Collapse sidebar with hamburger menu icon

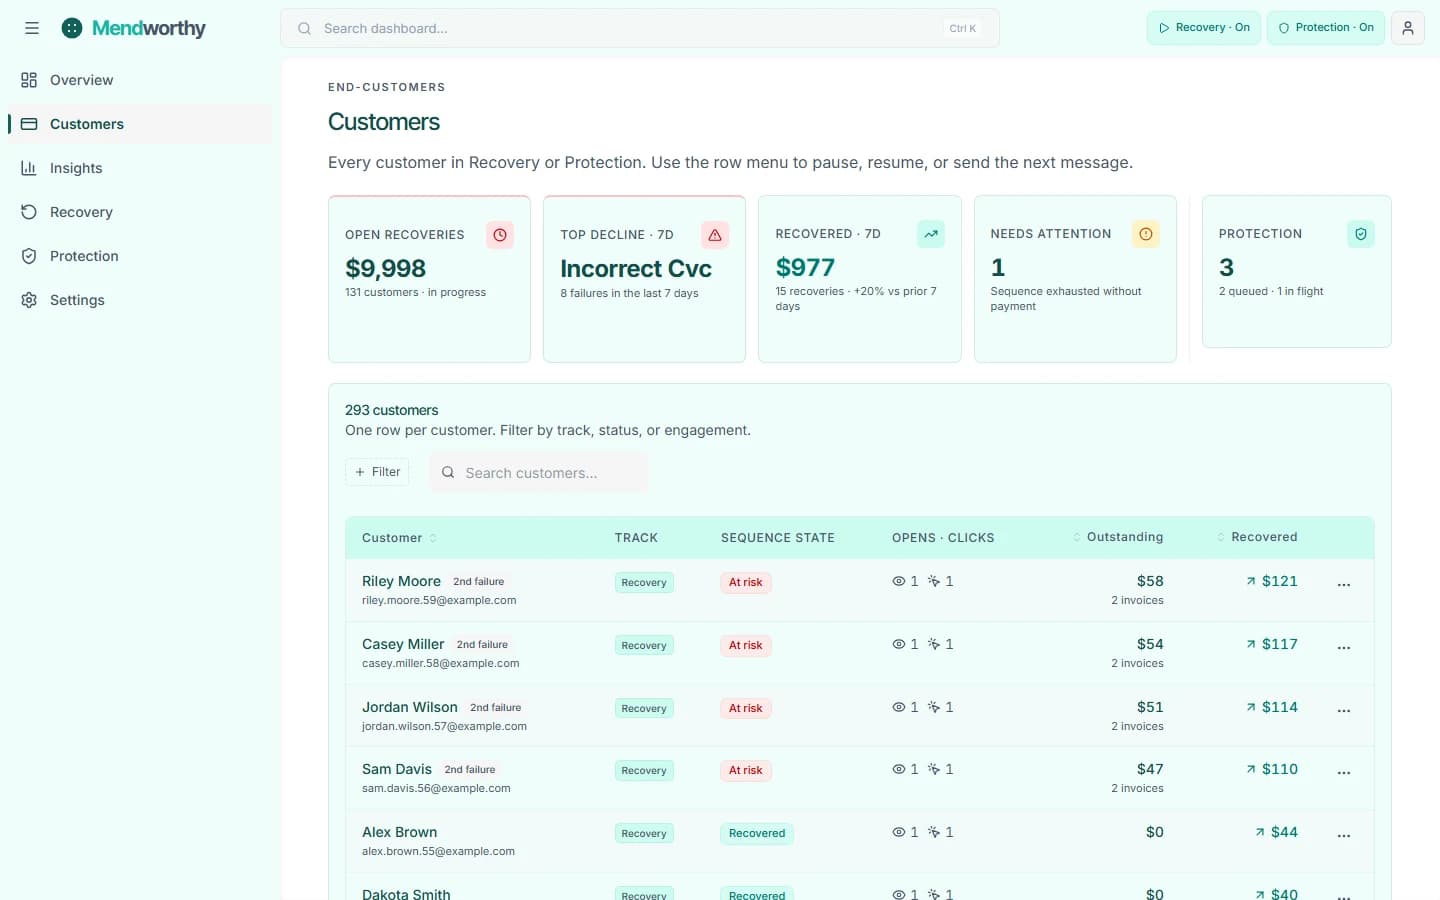(32, 28)
